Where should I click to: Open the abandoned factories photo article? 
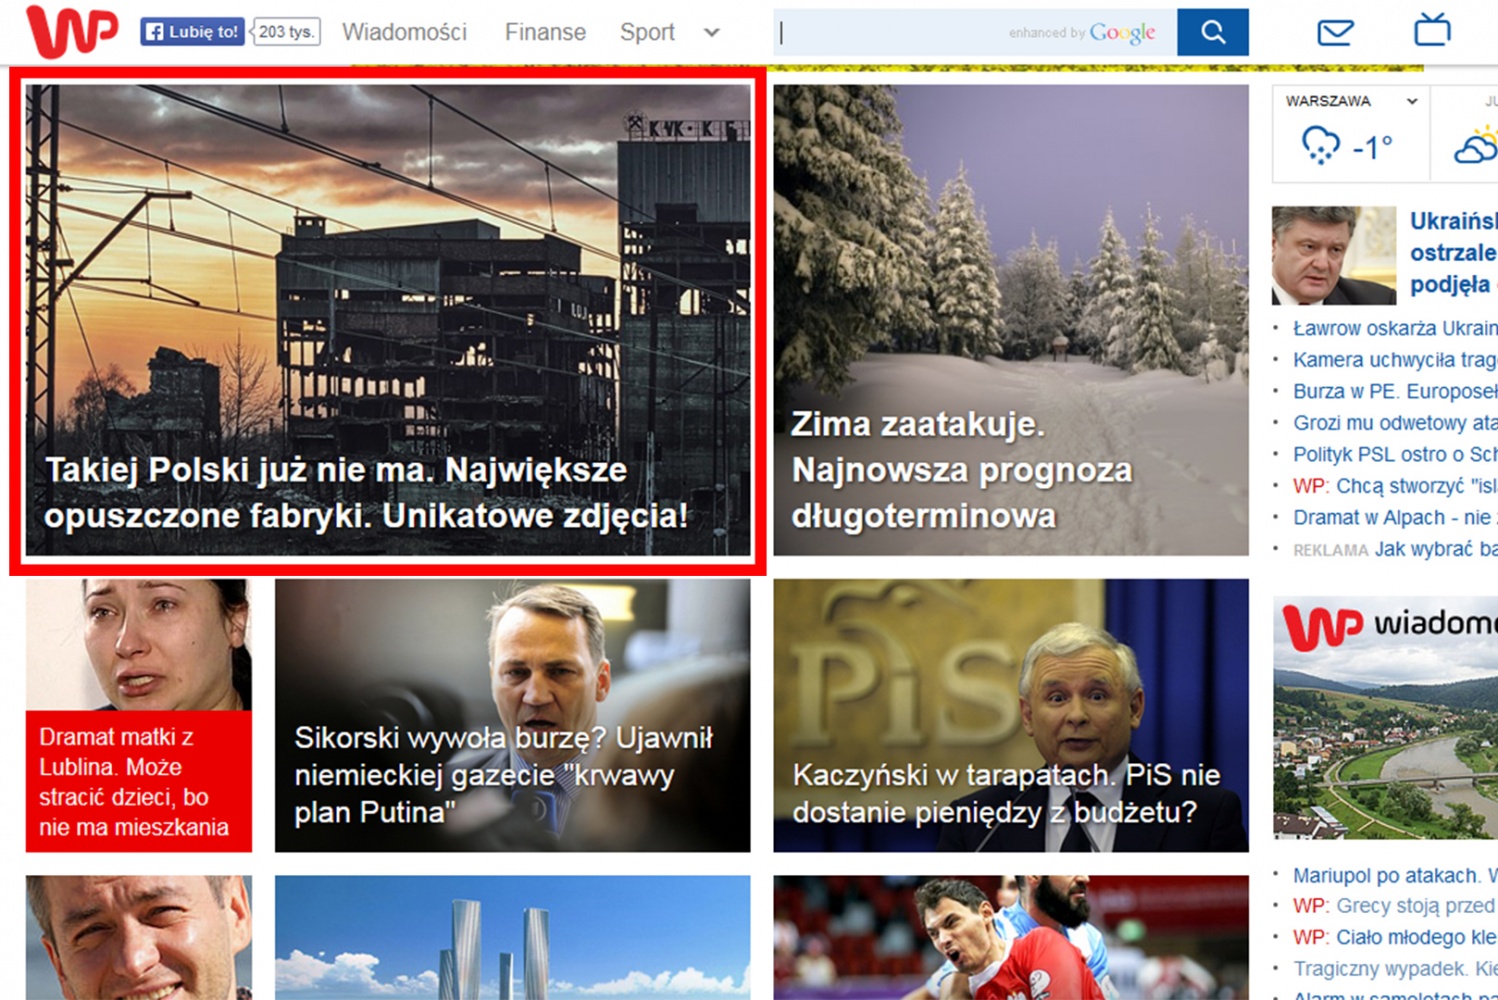[388, 320]
